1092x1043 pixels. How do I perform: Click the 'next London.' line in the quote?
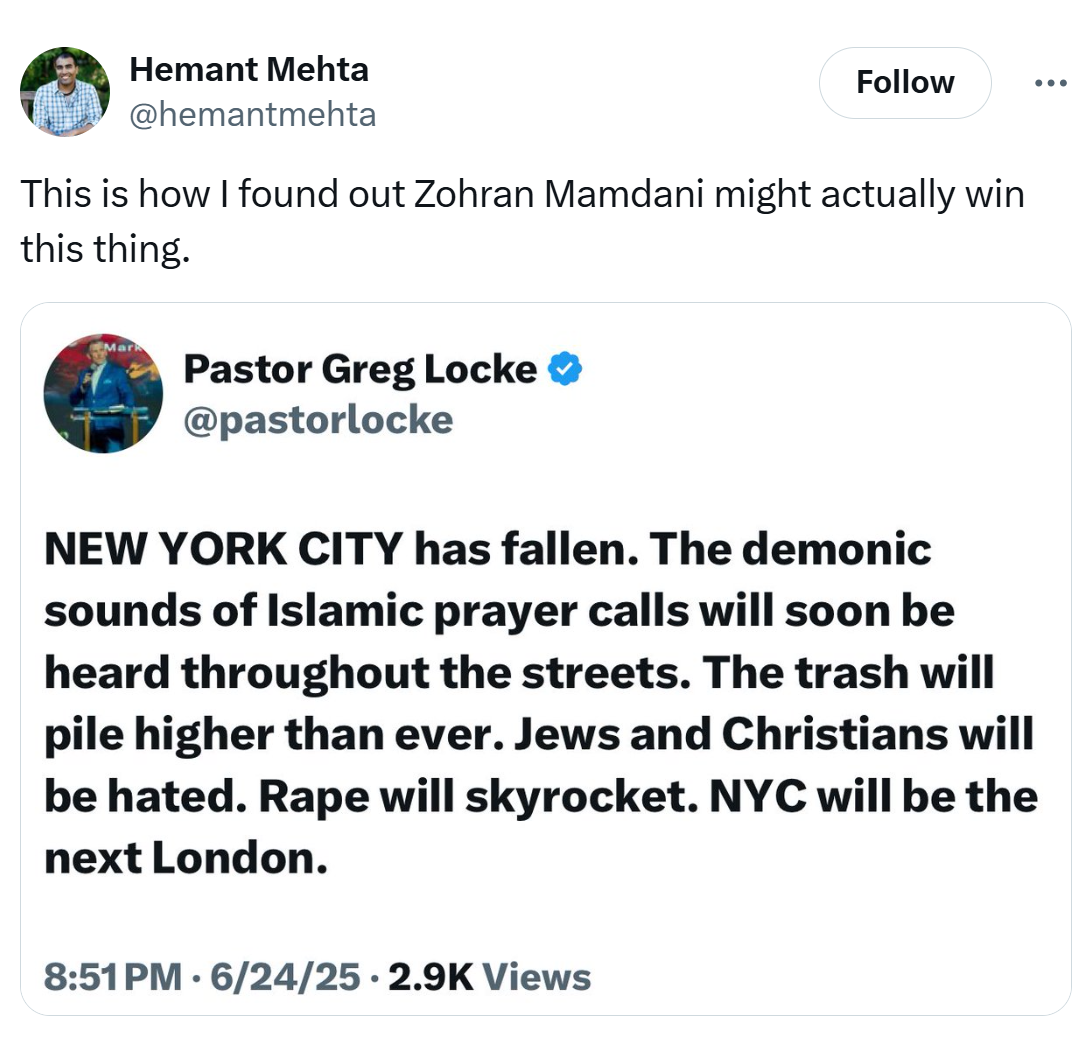[x=186, y=857]
